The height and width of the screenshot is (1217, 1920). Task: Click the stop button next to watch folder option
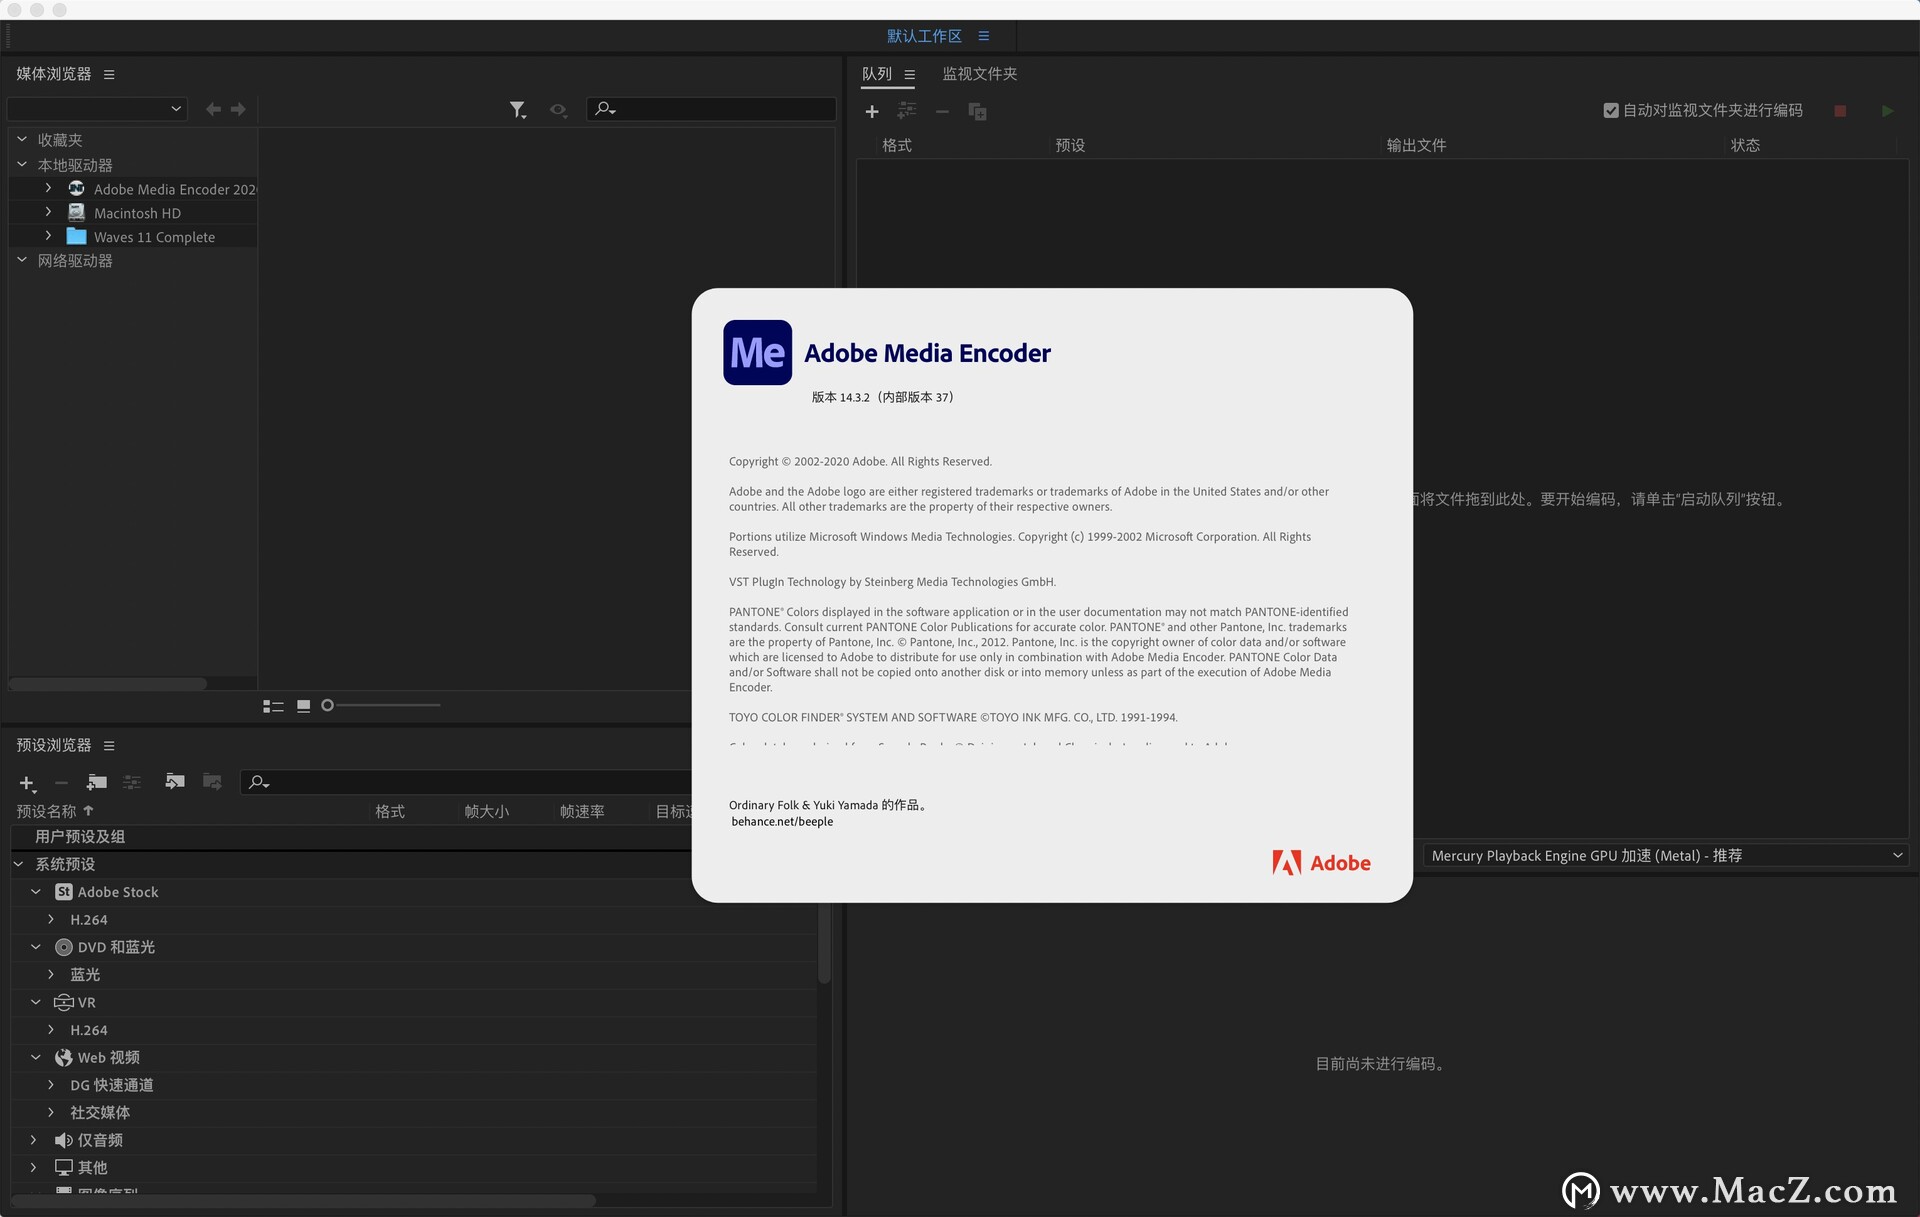[x=1839, y=110]
